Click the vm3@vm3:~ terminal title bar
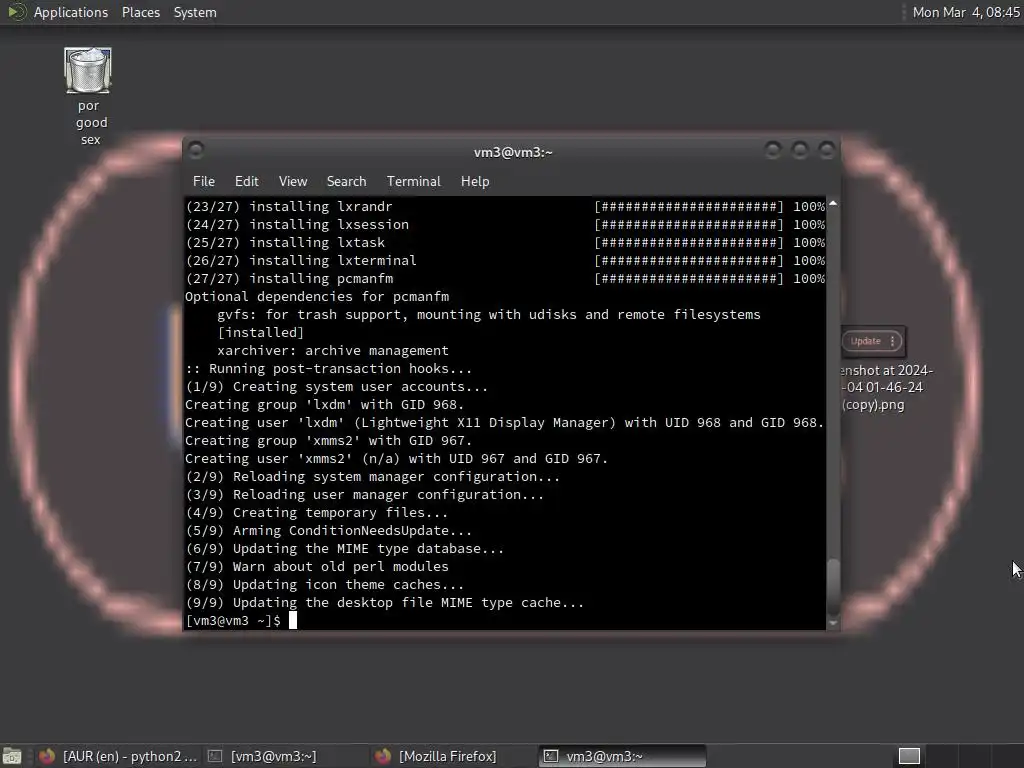The image size is (1024, 768). [513, 152]
